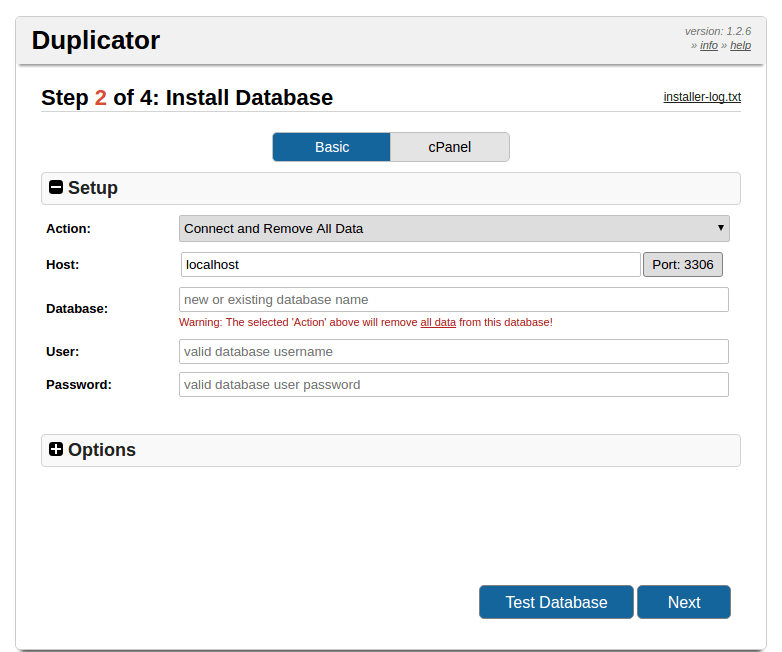This screenshot has width=782, height=652.
Task: Click the Setup section title text
Action: click(x=93, y=188)
